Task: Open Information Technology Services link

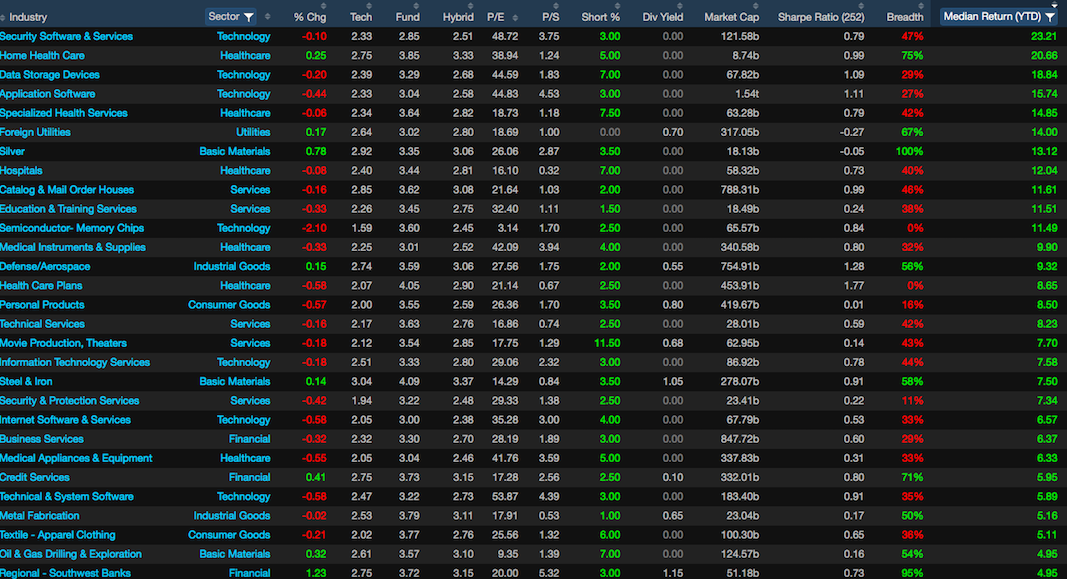Action: point(75,362)
